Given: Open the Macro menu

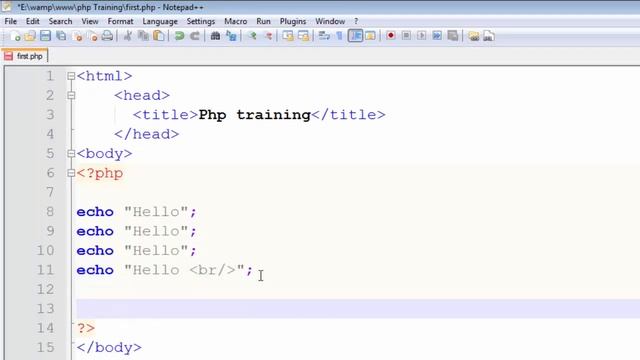Looking at the screenshot, I should click(236, 21).
